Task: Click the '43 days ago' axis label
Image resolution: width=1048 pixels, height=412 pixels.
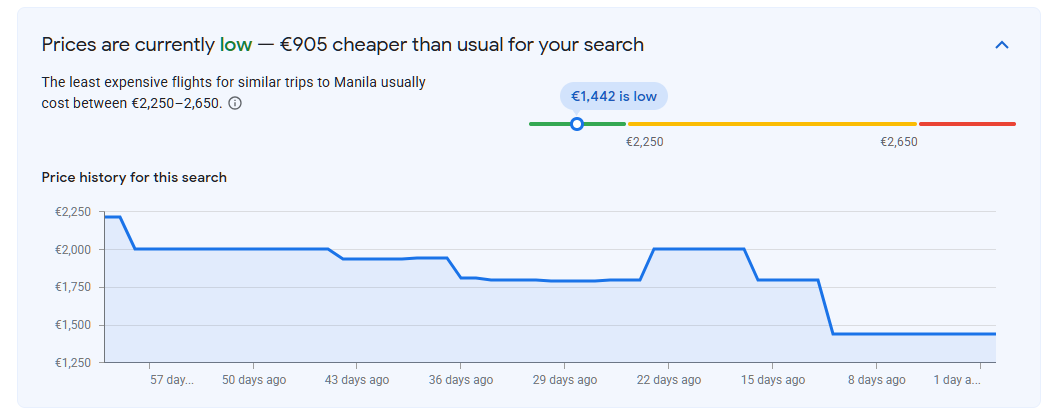Action: click(x=357, y=380)
